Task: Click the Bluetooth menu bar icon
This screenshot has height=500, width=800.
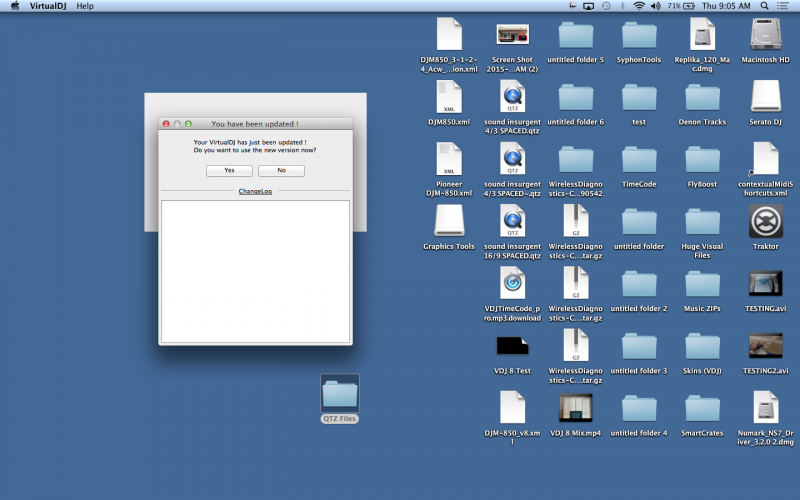Action: click(x=622, y=6)
